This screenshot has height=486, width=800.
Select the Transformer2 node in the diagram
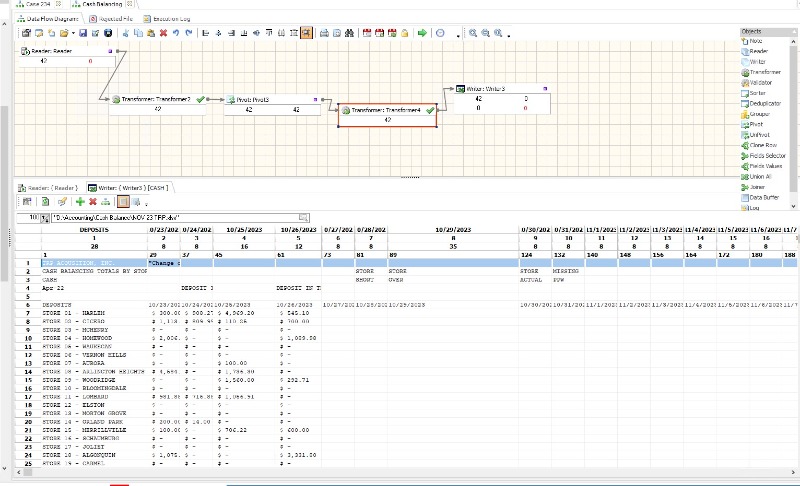(x=158, y=105)
